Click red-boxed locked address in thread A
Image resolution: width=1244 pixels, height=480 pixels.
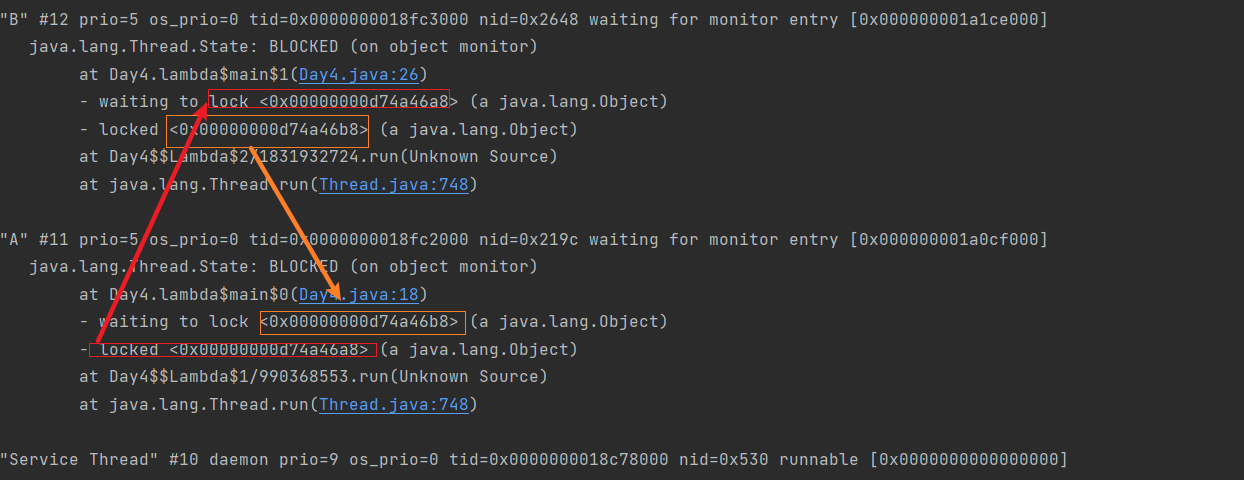tap(233, 349)
